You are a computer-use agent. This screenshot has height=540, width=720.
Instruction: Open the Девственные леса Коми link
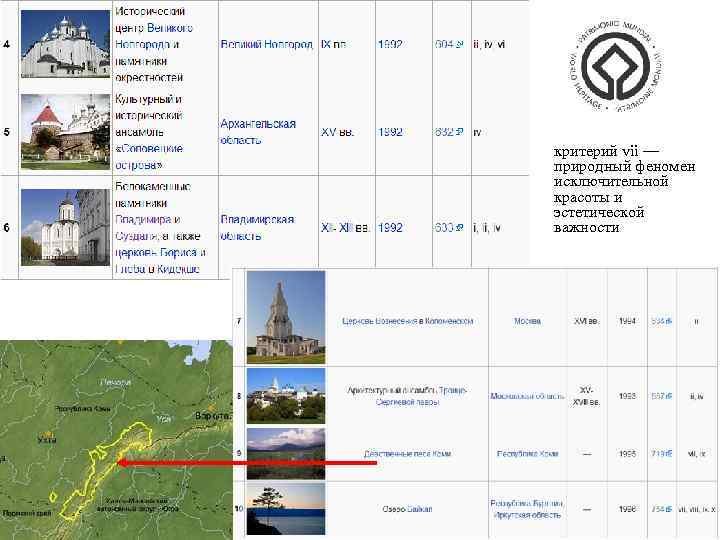click(x=407, y=454)
